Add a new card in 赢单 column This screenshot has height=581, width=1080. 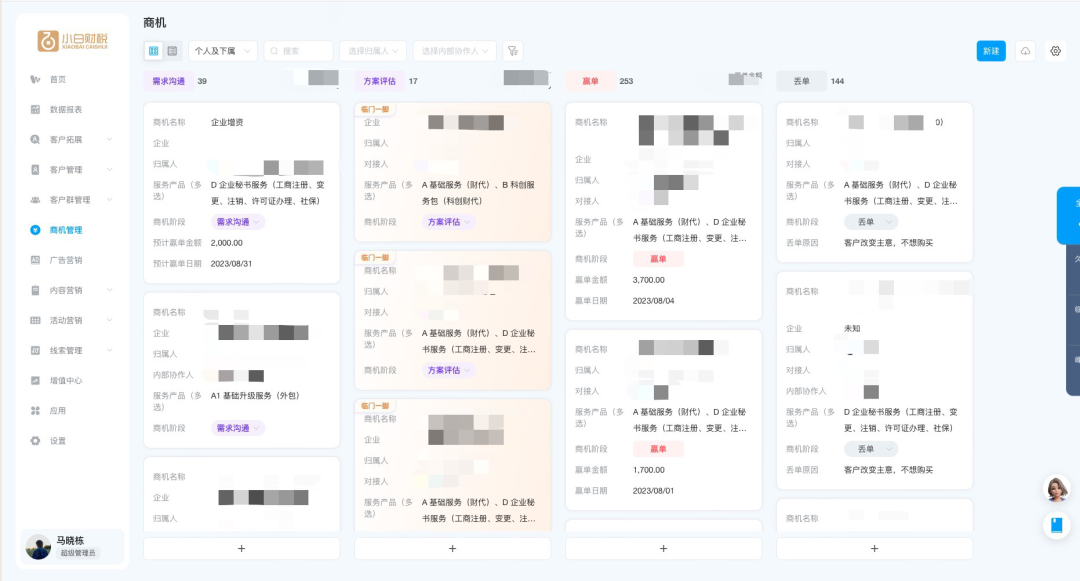click(663, 548)
